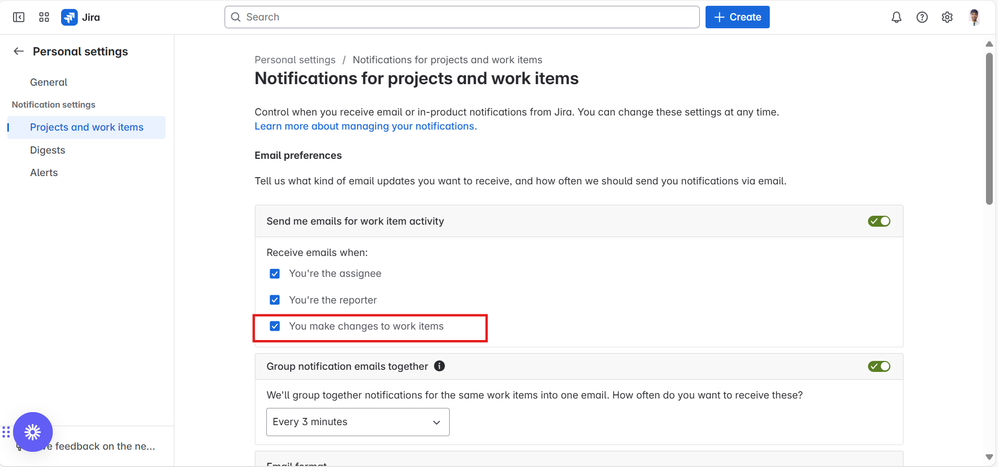This screenshot has height=467, width=998.
Task: Select Alerts in the sidebar
Action: (x=44, y=173)
